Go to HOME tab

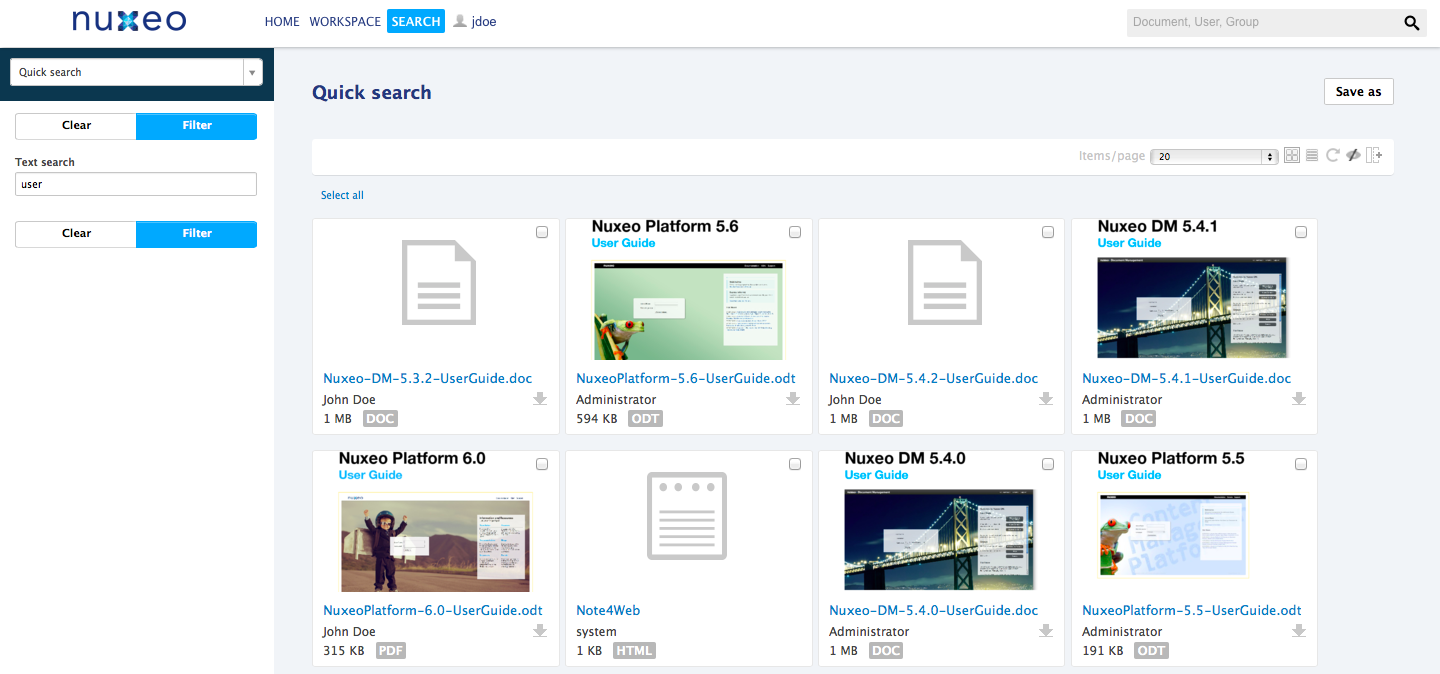pos(282,21)
